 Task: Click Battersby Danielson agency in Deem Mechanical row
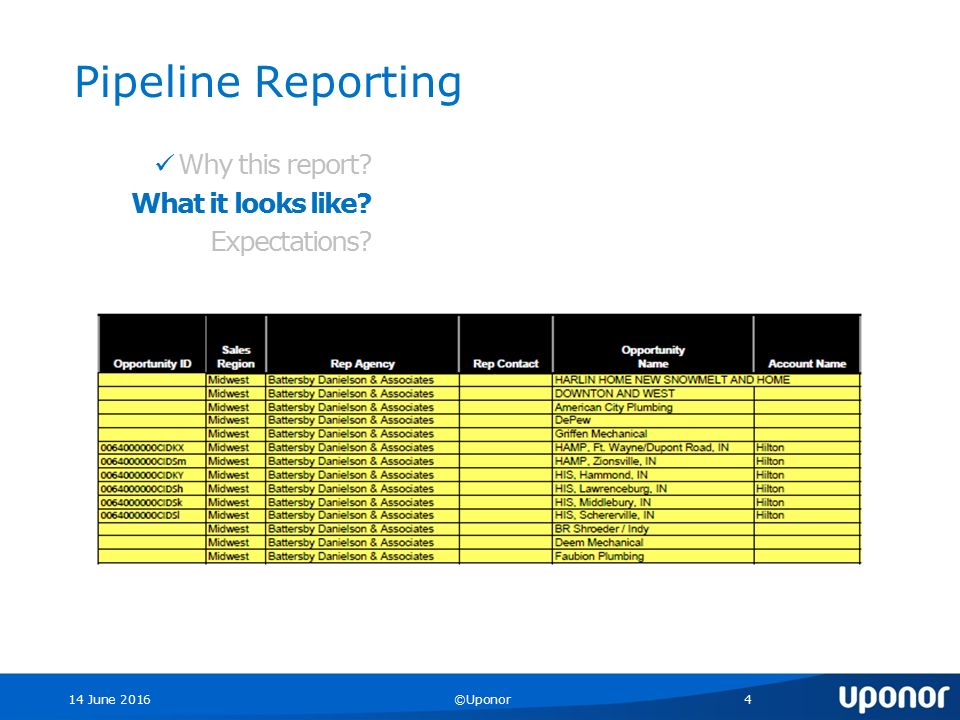[x=362, y=542]
